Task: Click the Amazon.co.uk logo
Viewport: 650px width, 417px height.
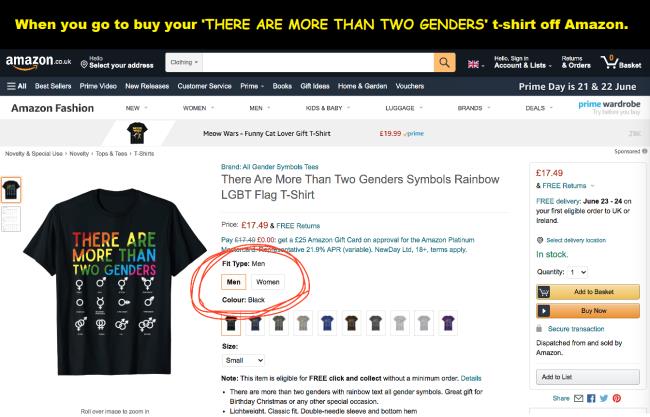Action: (x=38, y=63)
